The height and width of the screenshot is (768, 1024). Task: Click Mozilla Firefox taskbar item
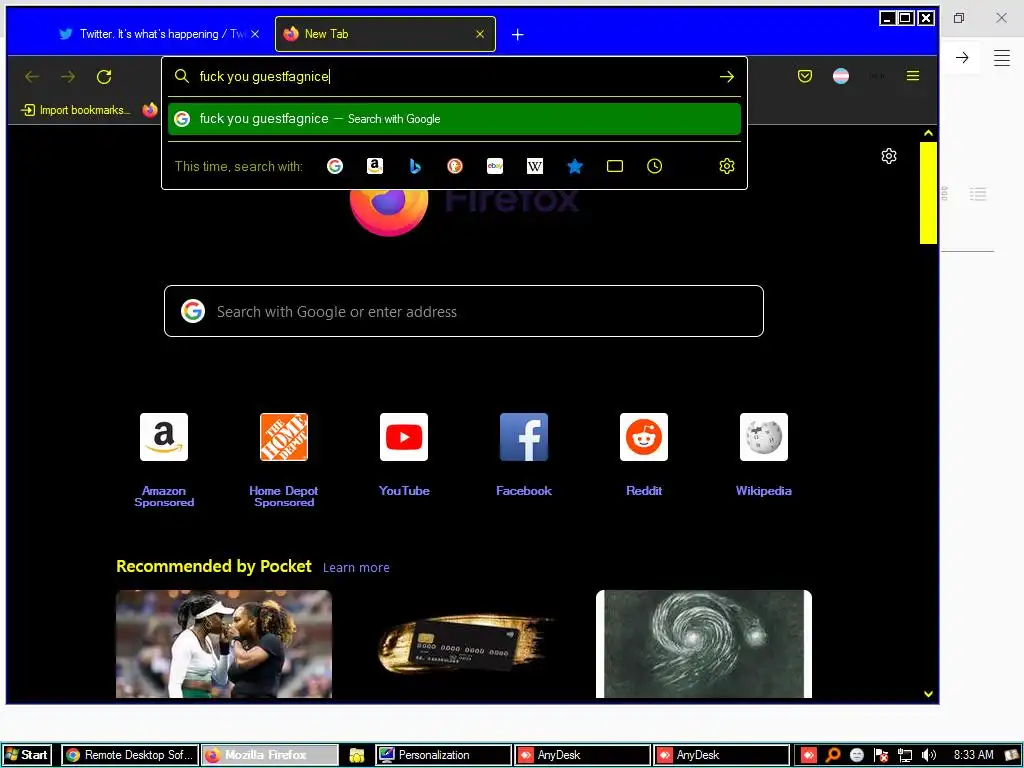pos(270,755)
